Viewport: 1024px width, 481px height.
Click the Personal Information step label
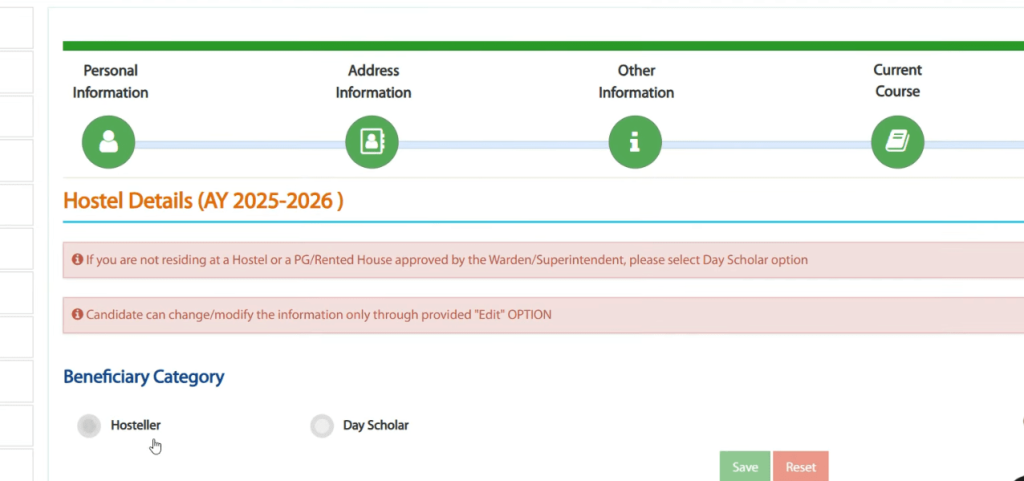pos(110,82)
